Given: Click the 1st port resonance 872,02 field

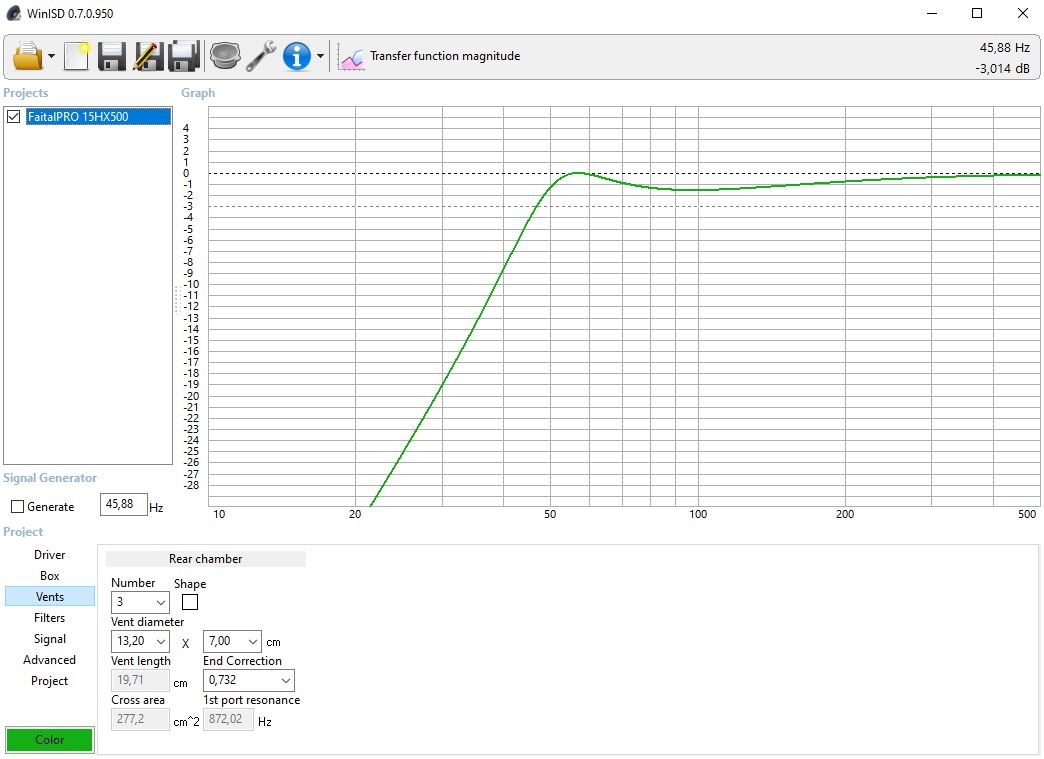Looking at the screenshot, I should click(228, 720).
